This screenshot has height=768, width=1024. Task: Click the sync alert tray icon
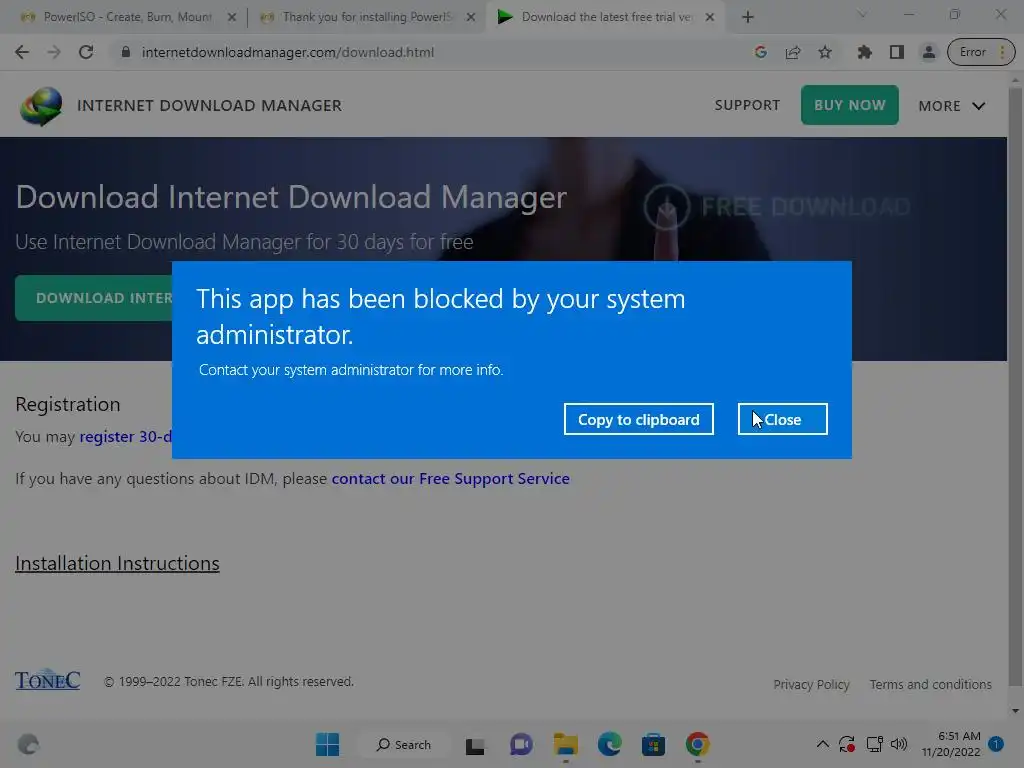pyautogui.click(x=847, y=744)
